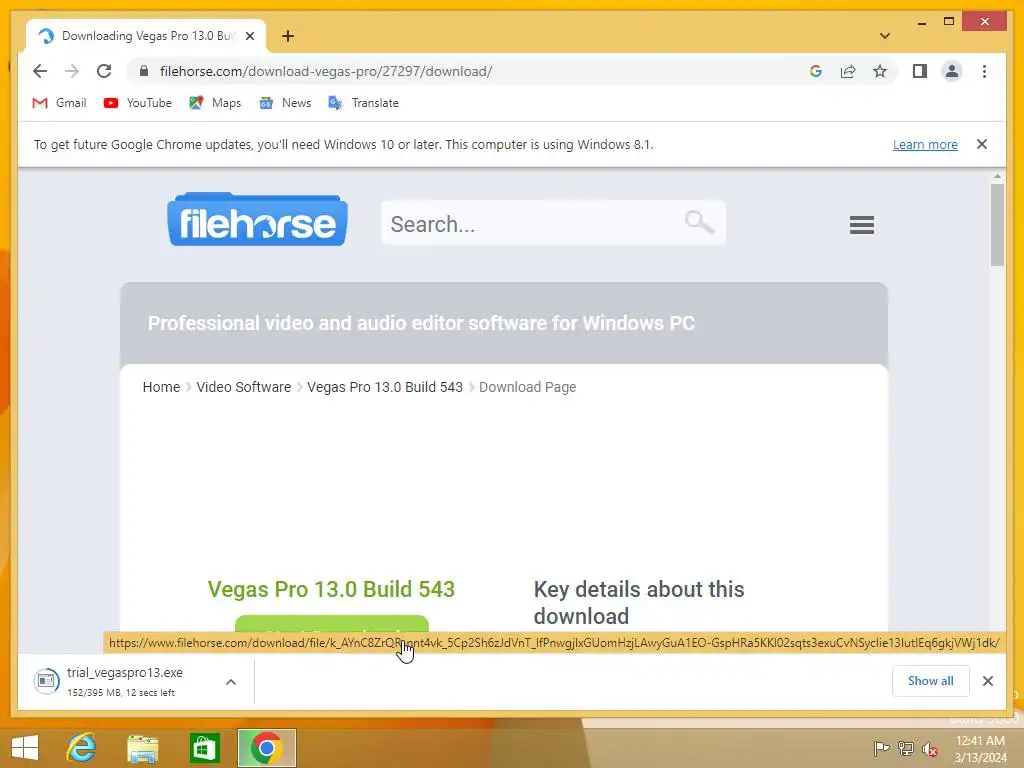The image size is (1024, 768).
Task: Click the network tray icon
Action: coord(906,748)
